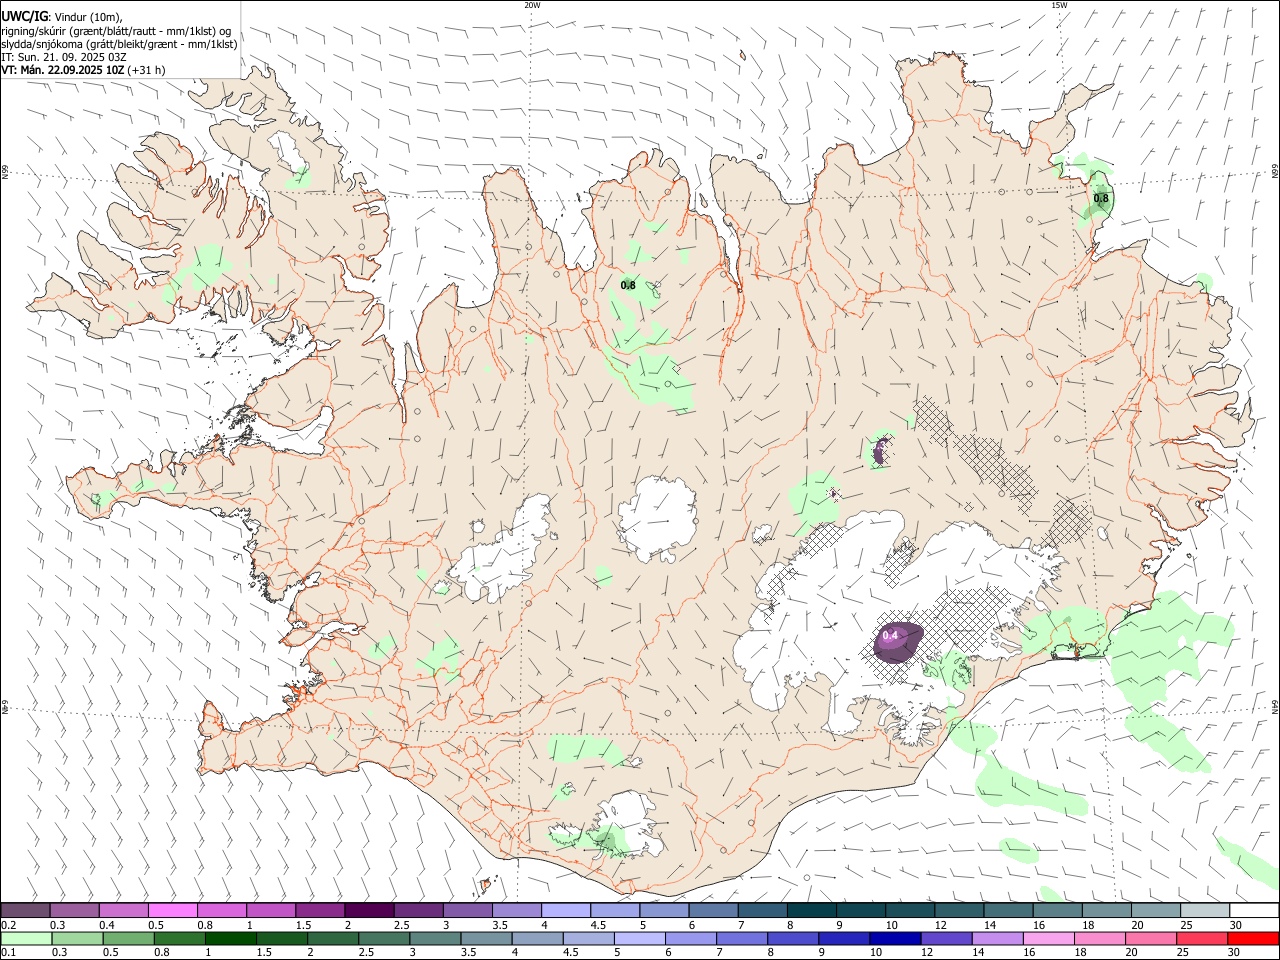Click lower legend swatch starting at 20
Screen dimensions: 1280x960
click(1151, 938)
